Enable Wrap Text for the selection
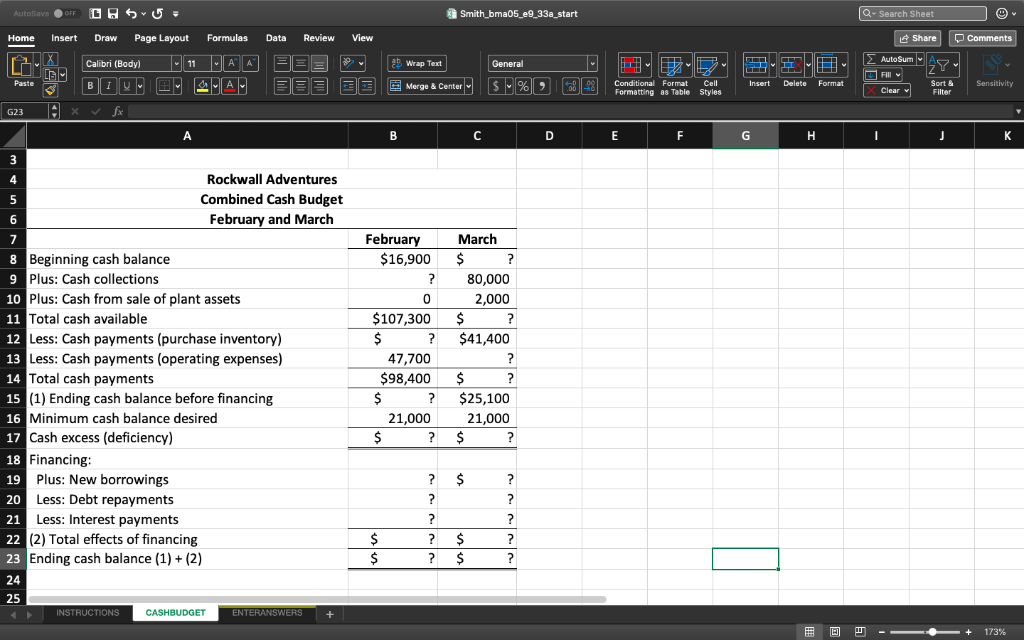The image size is (1024, 640). pos(416,63)
